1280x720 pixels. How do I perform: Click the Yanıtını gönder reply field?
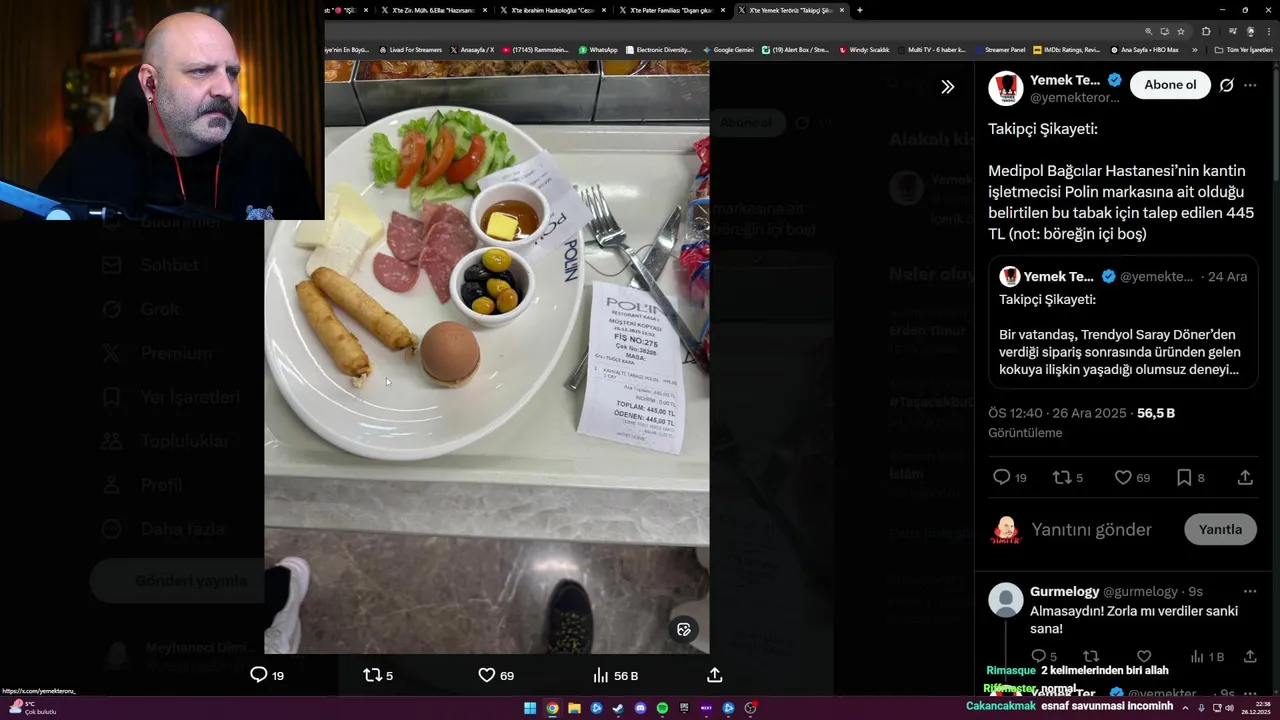pos(1091,530)
